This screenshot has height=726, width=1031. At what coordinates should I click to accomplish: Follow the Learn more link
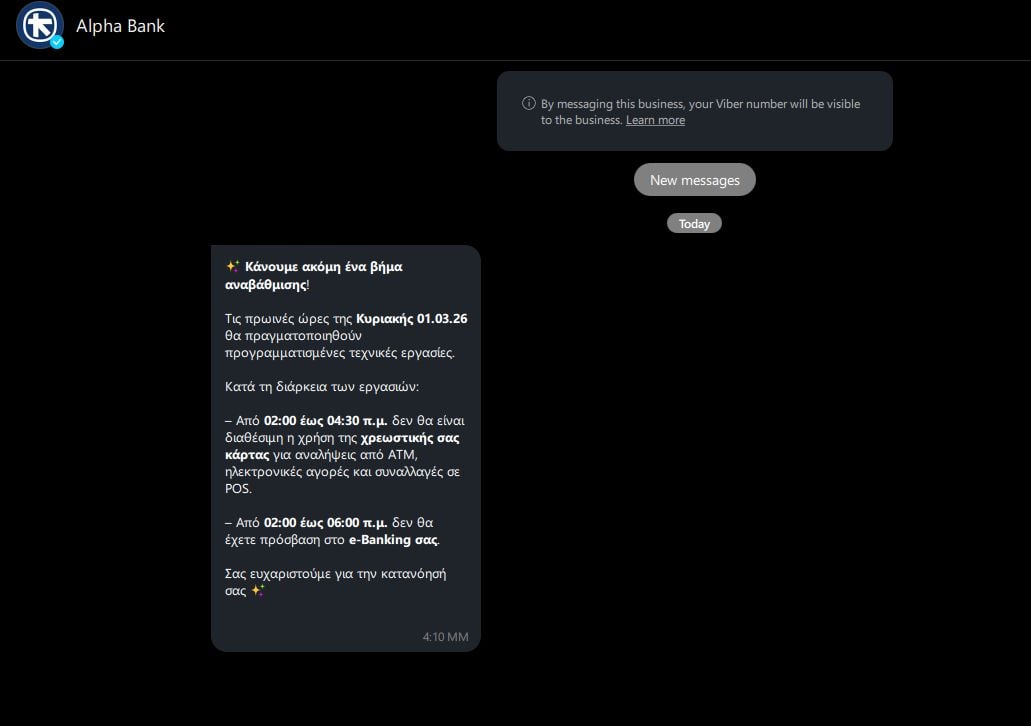pos(655,120)
